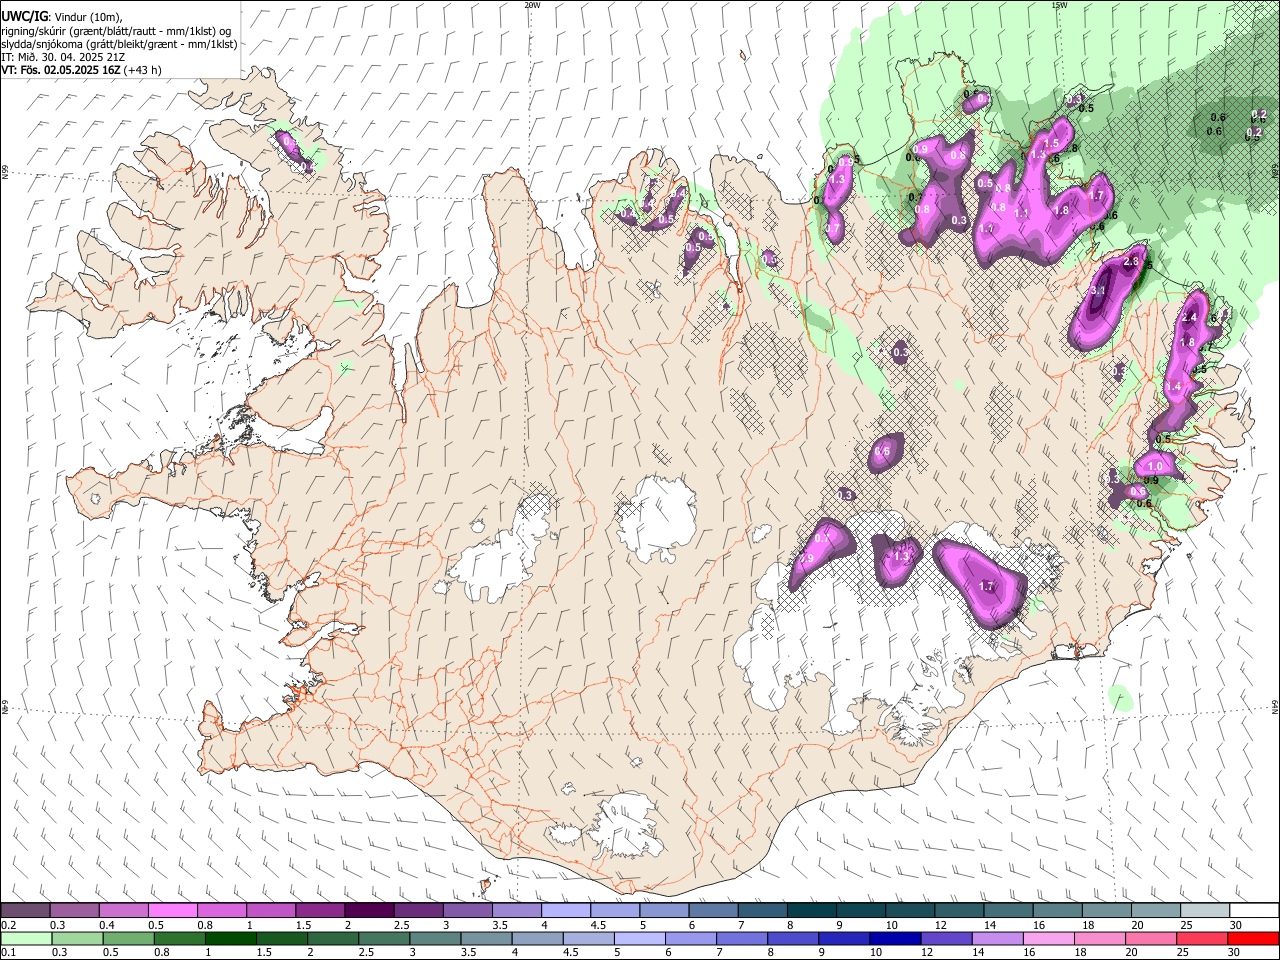1280x960 pixels.
Task: Click the white 30 swatch in the upper legend
Action: pos(1253,910)
